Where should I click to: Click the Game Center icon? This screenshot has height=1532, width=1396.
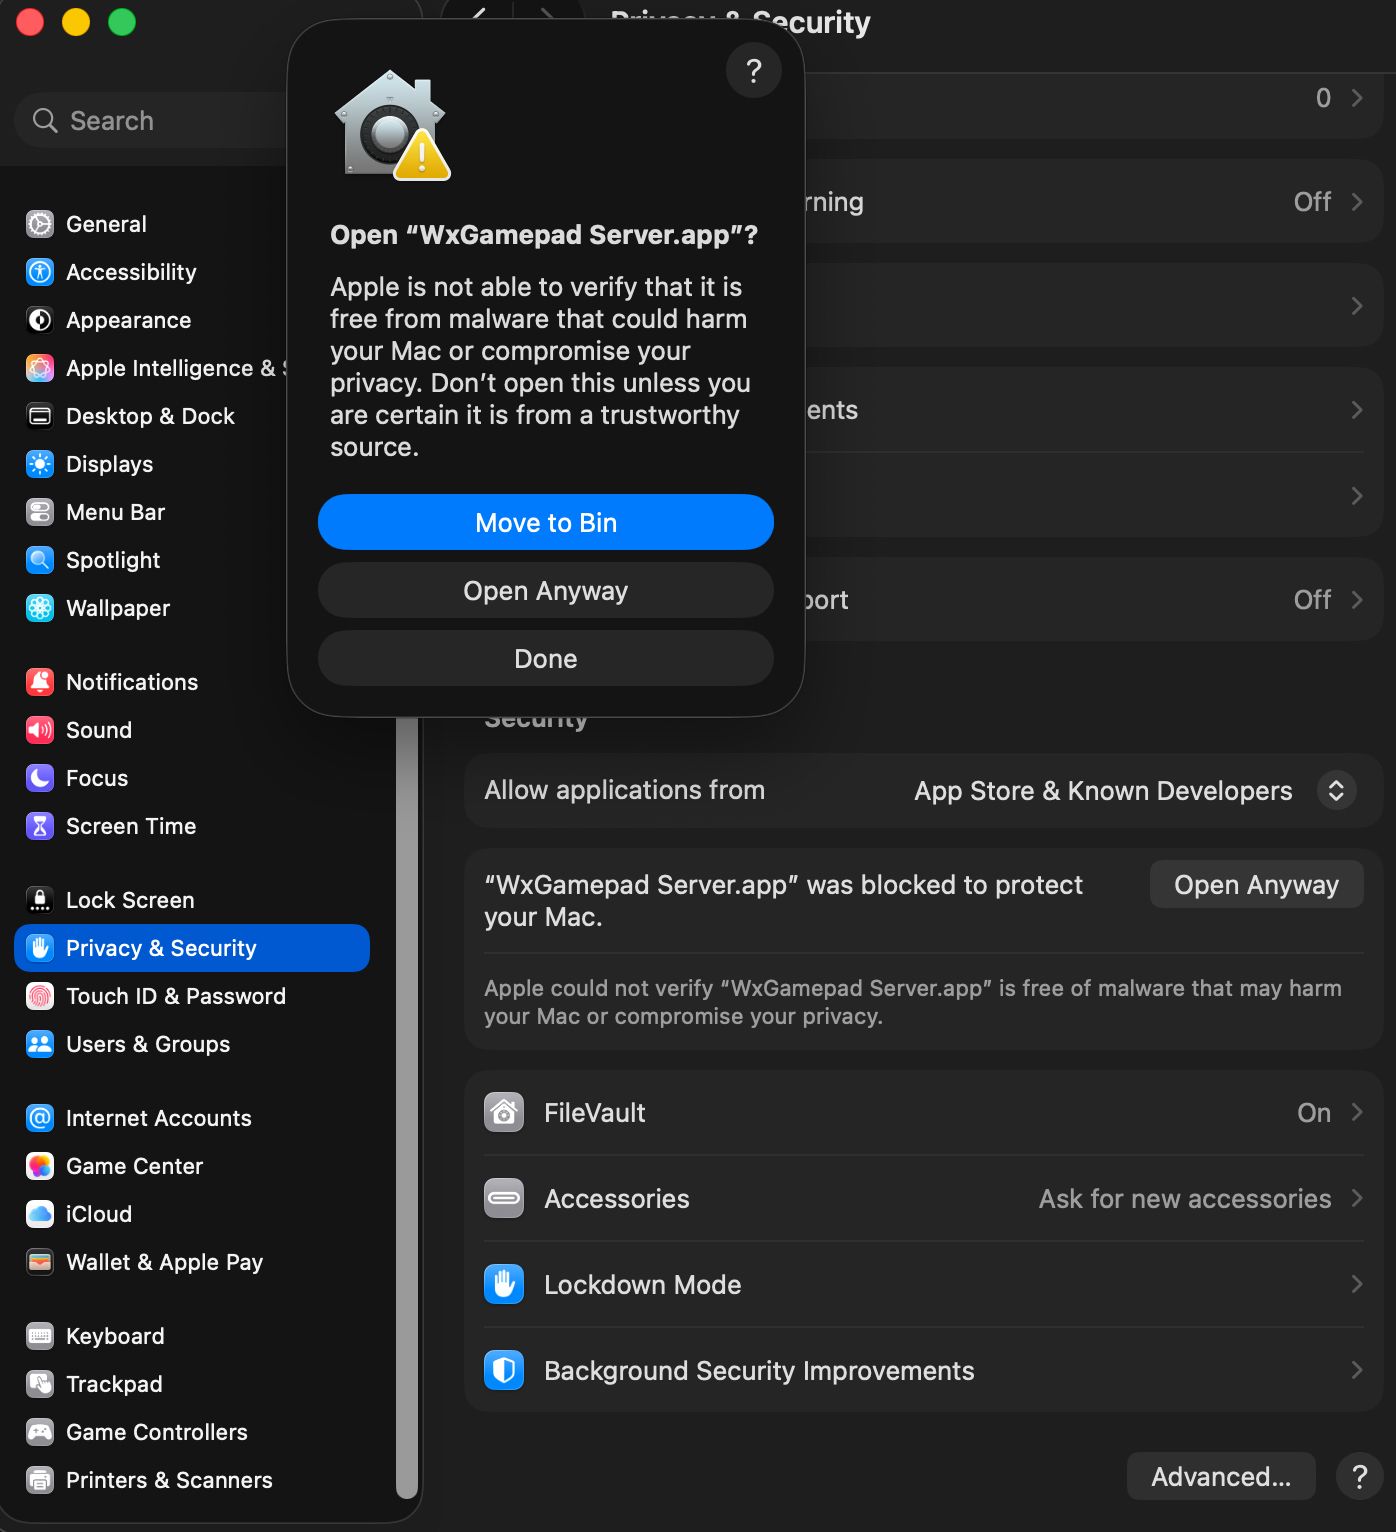coord(40,1166)
